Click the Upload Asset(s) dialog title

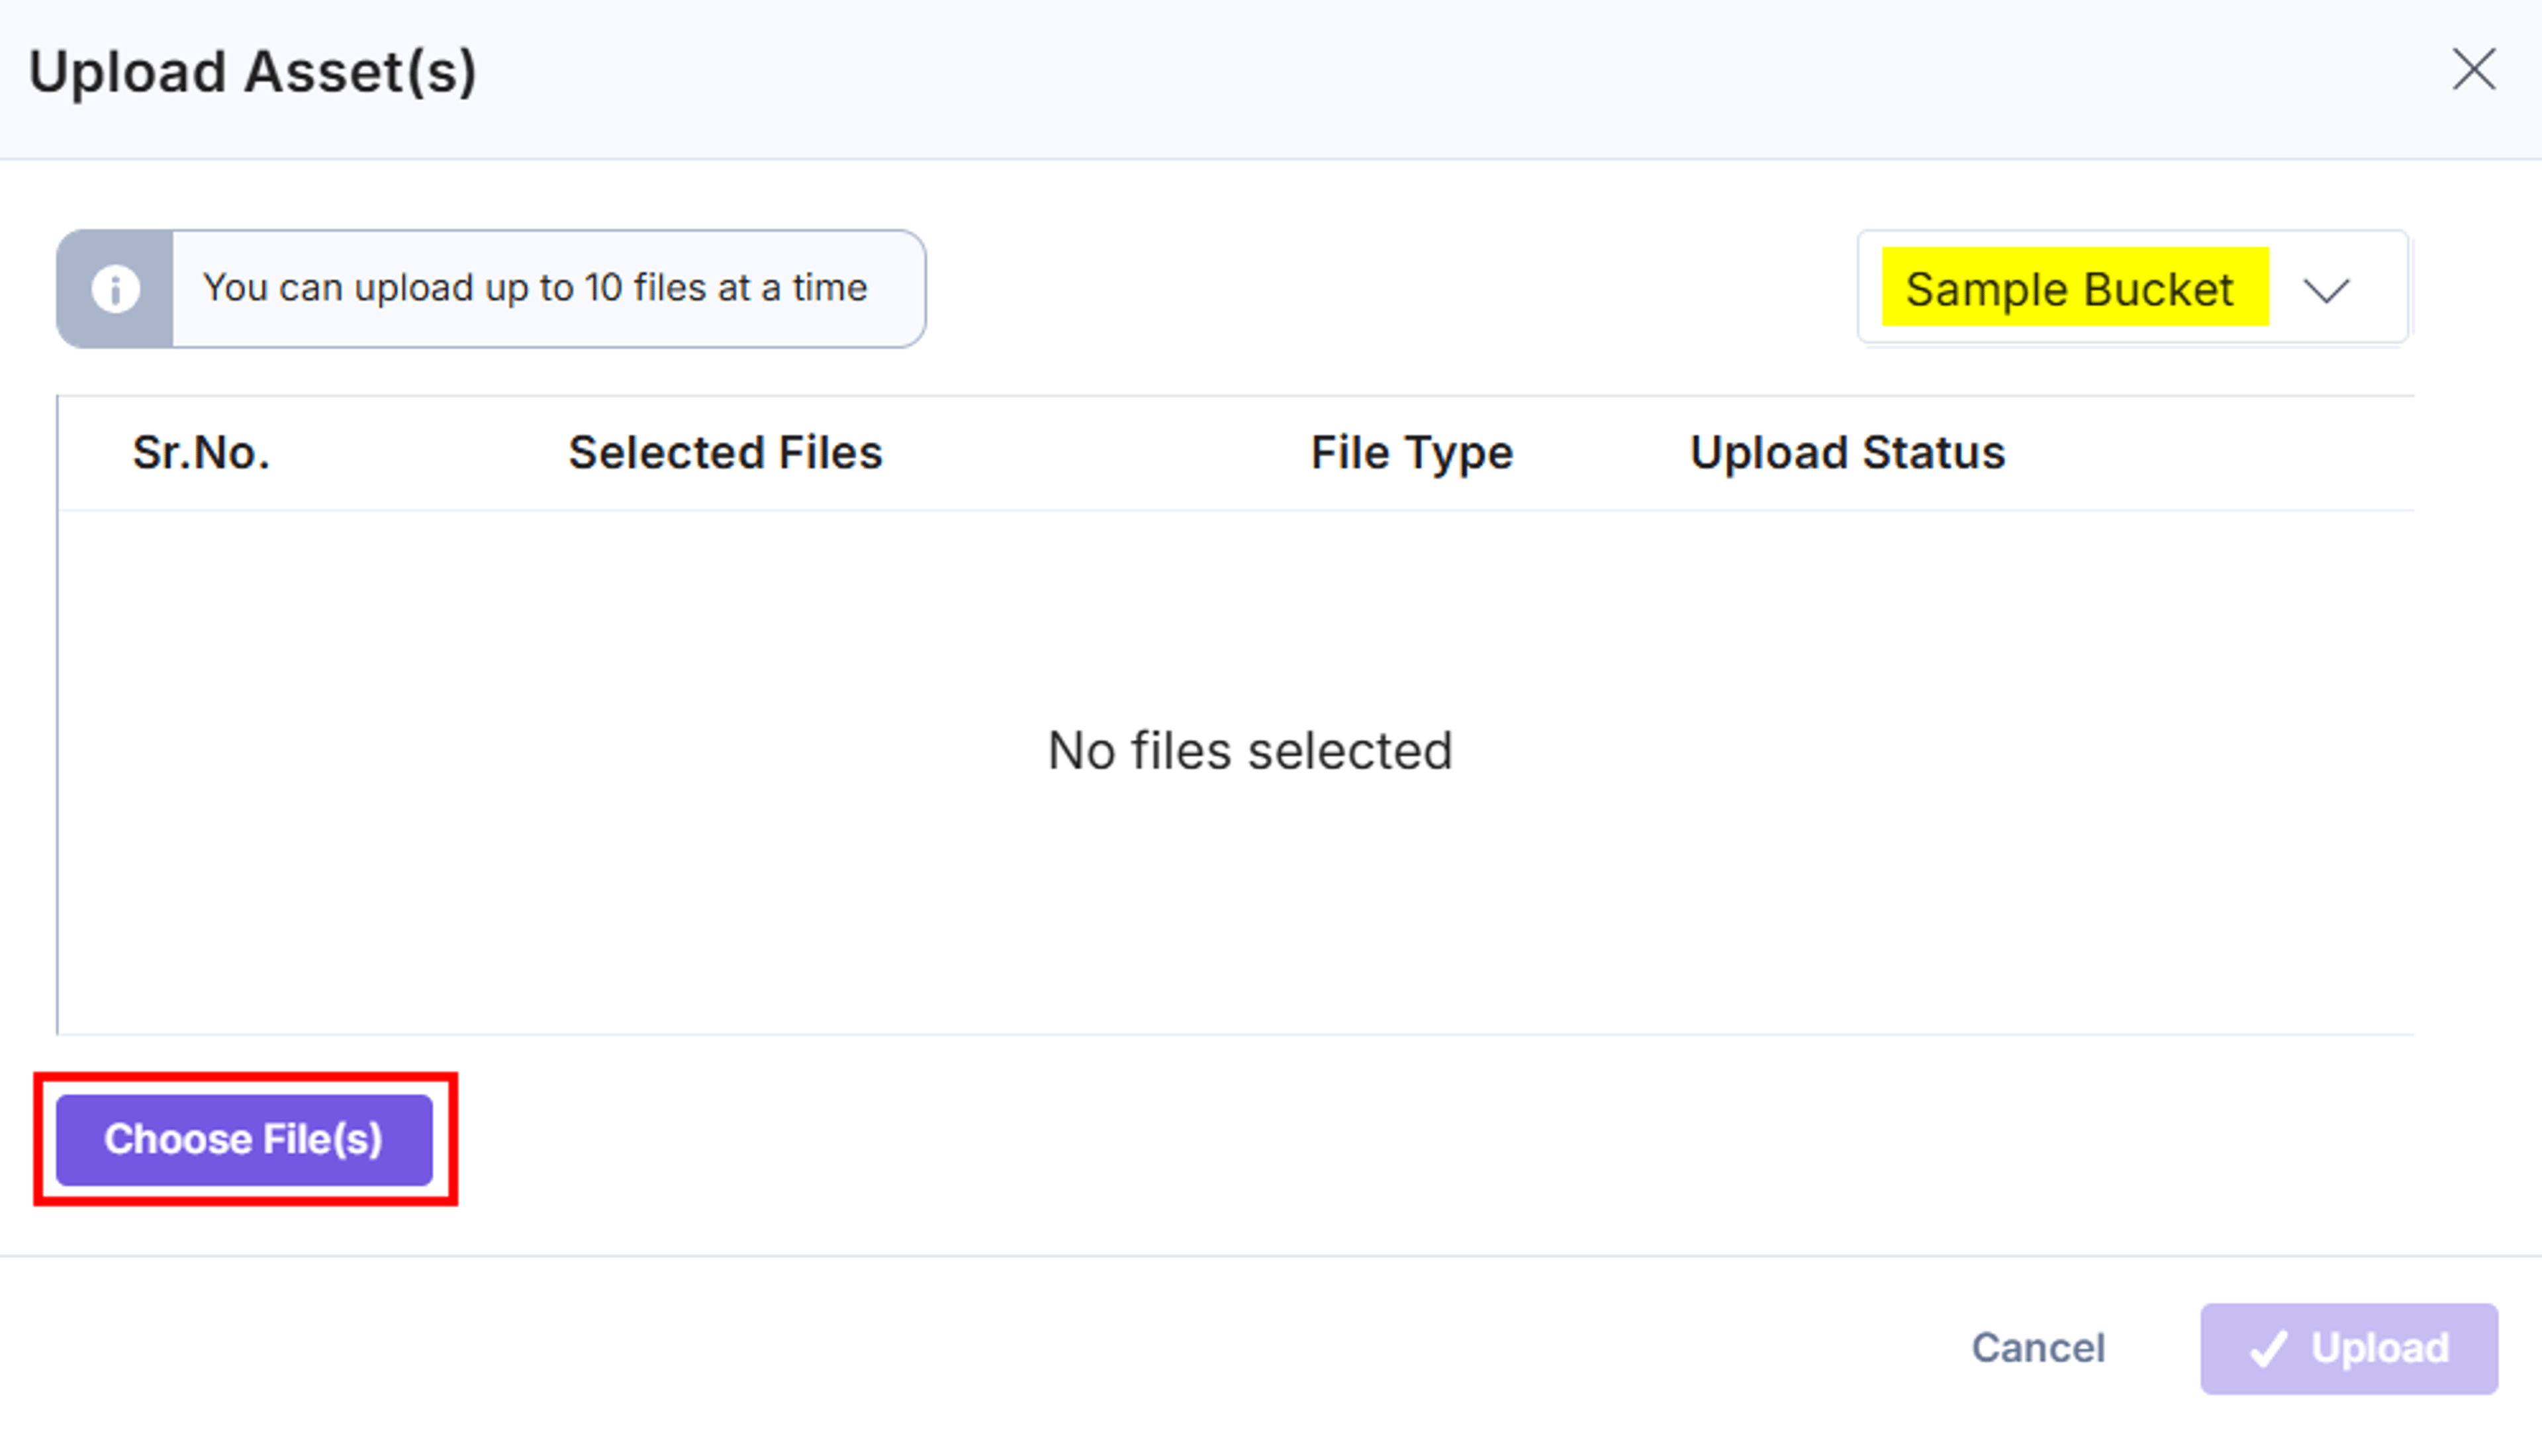coord(252,72)
